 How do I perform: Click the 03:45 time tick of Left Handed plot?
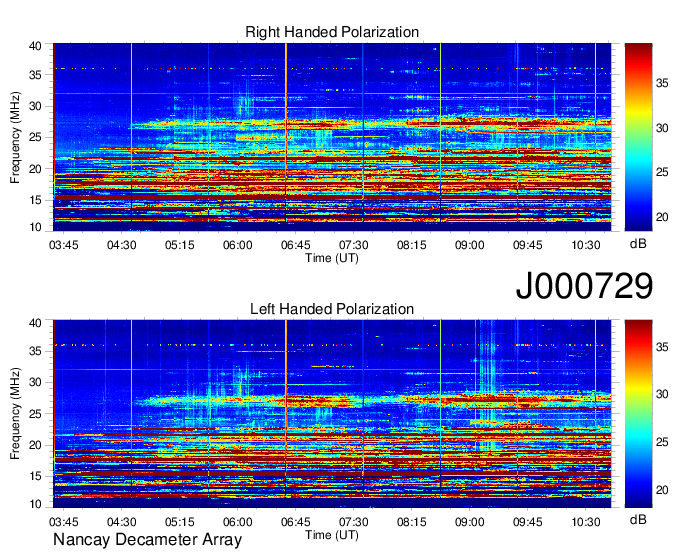tap(64, 522)
